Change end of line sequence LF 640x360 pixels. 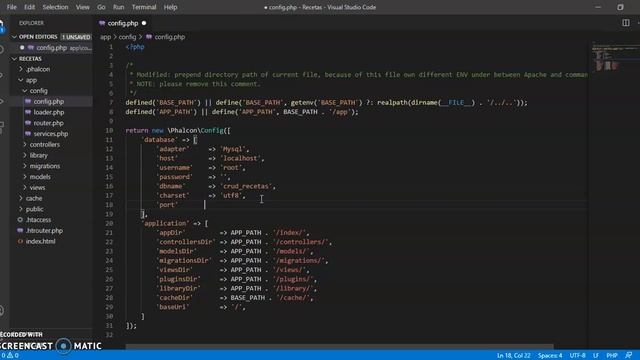tap(596, 356)
